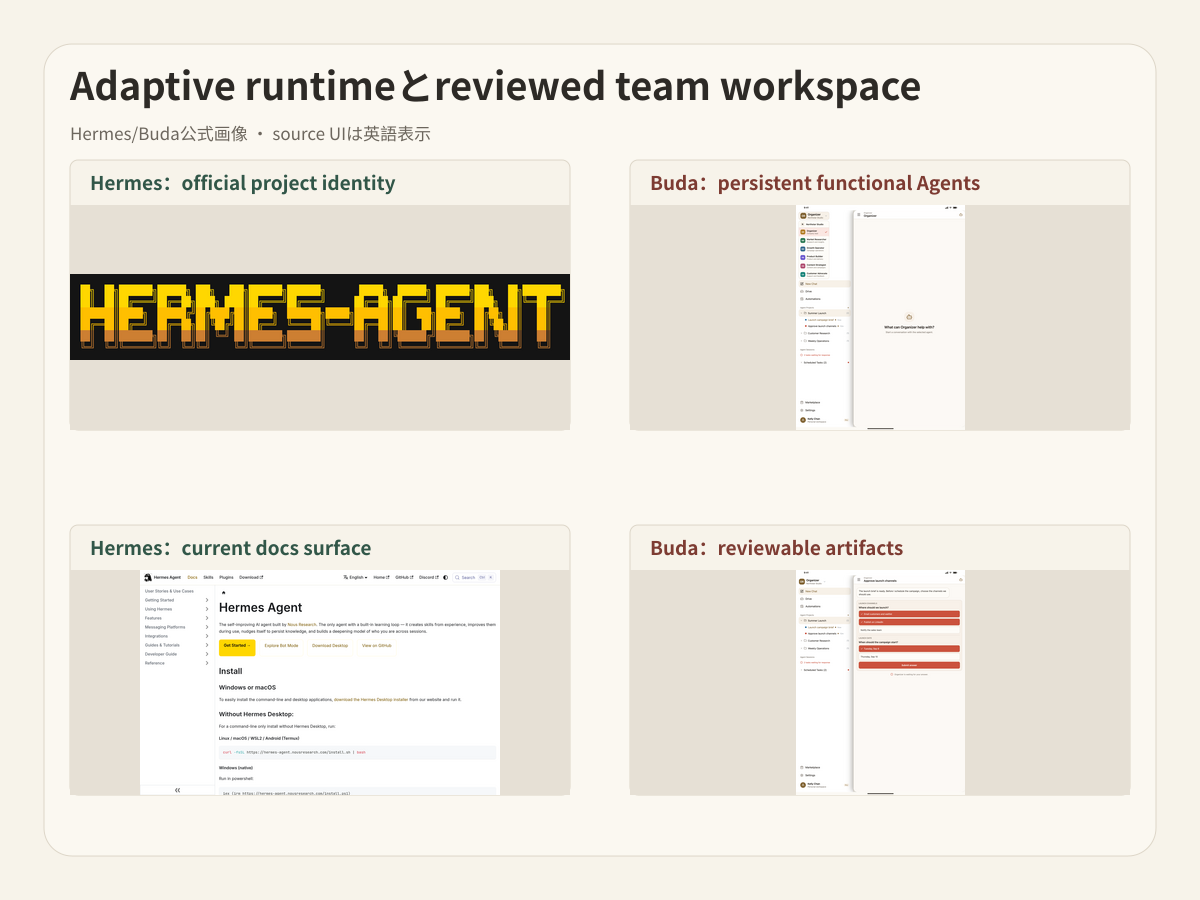Open Launch campaign brief item in reviewable artifacts sidebar
This screenshot has height=900, width=1200.
click(821, 627)
